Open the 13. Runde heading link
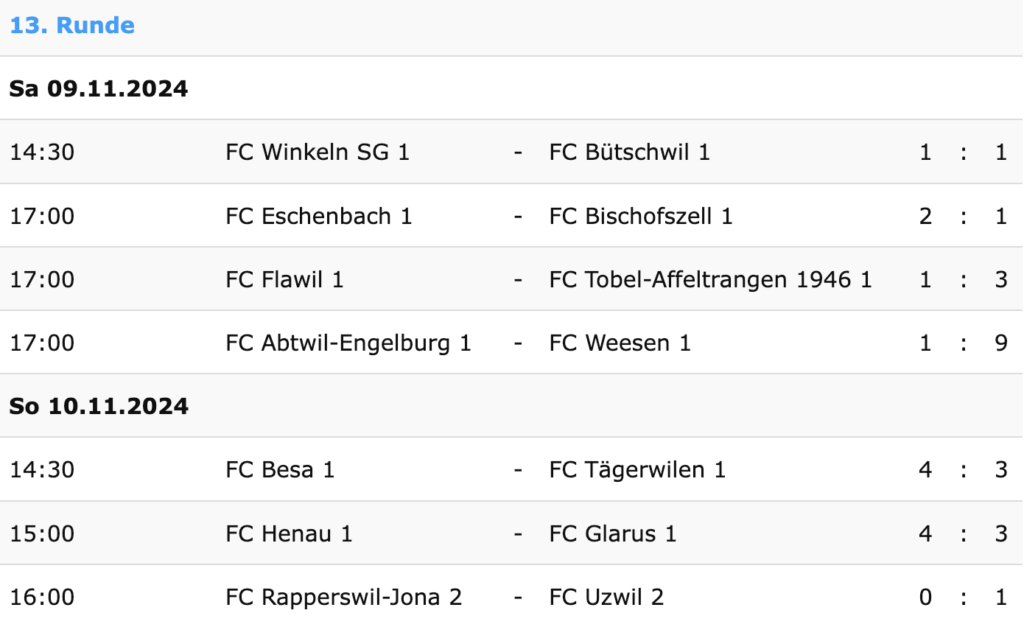The height and width of the screenshot is (627, 1024). 72,25
